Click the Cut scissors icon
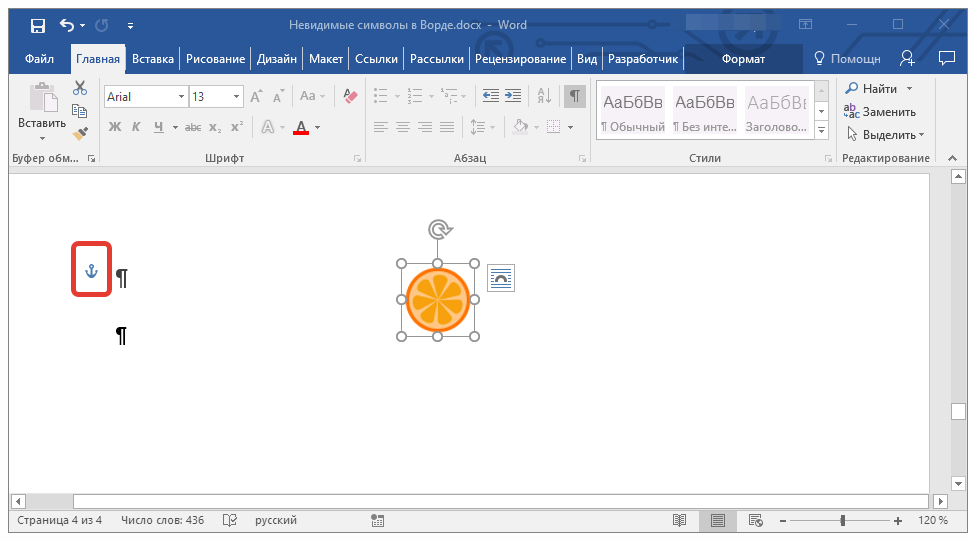 [x=80, y=89]
